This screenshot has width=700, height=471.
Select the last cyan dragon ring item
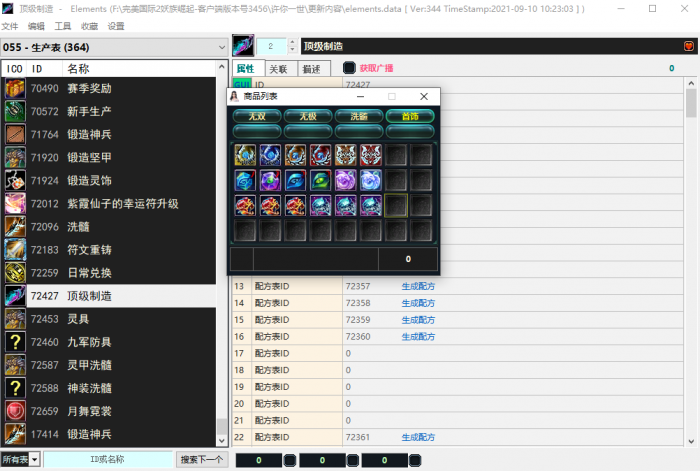click(371, 205)
